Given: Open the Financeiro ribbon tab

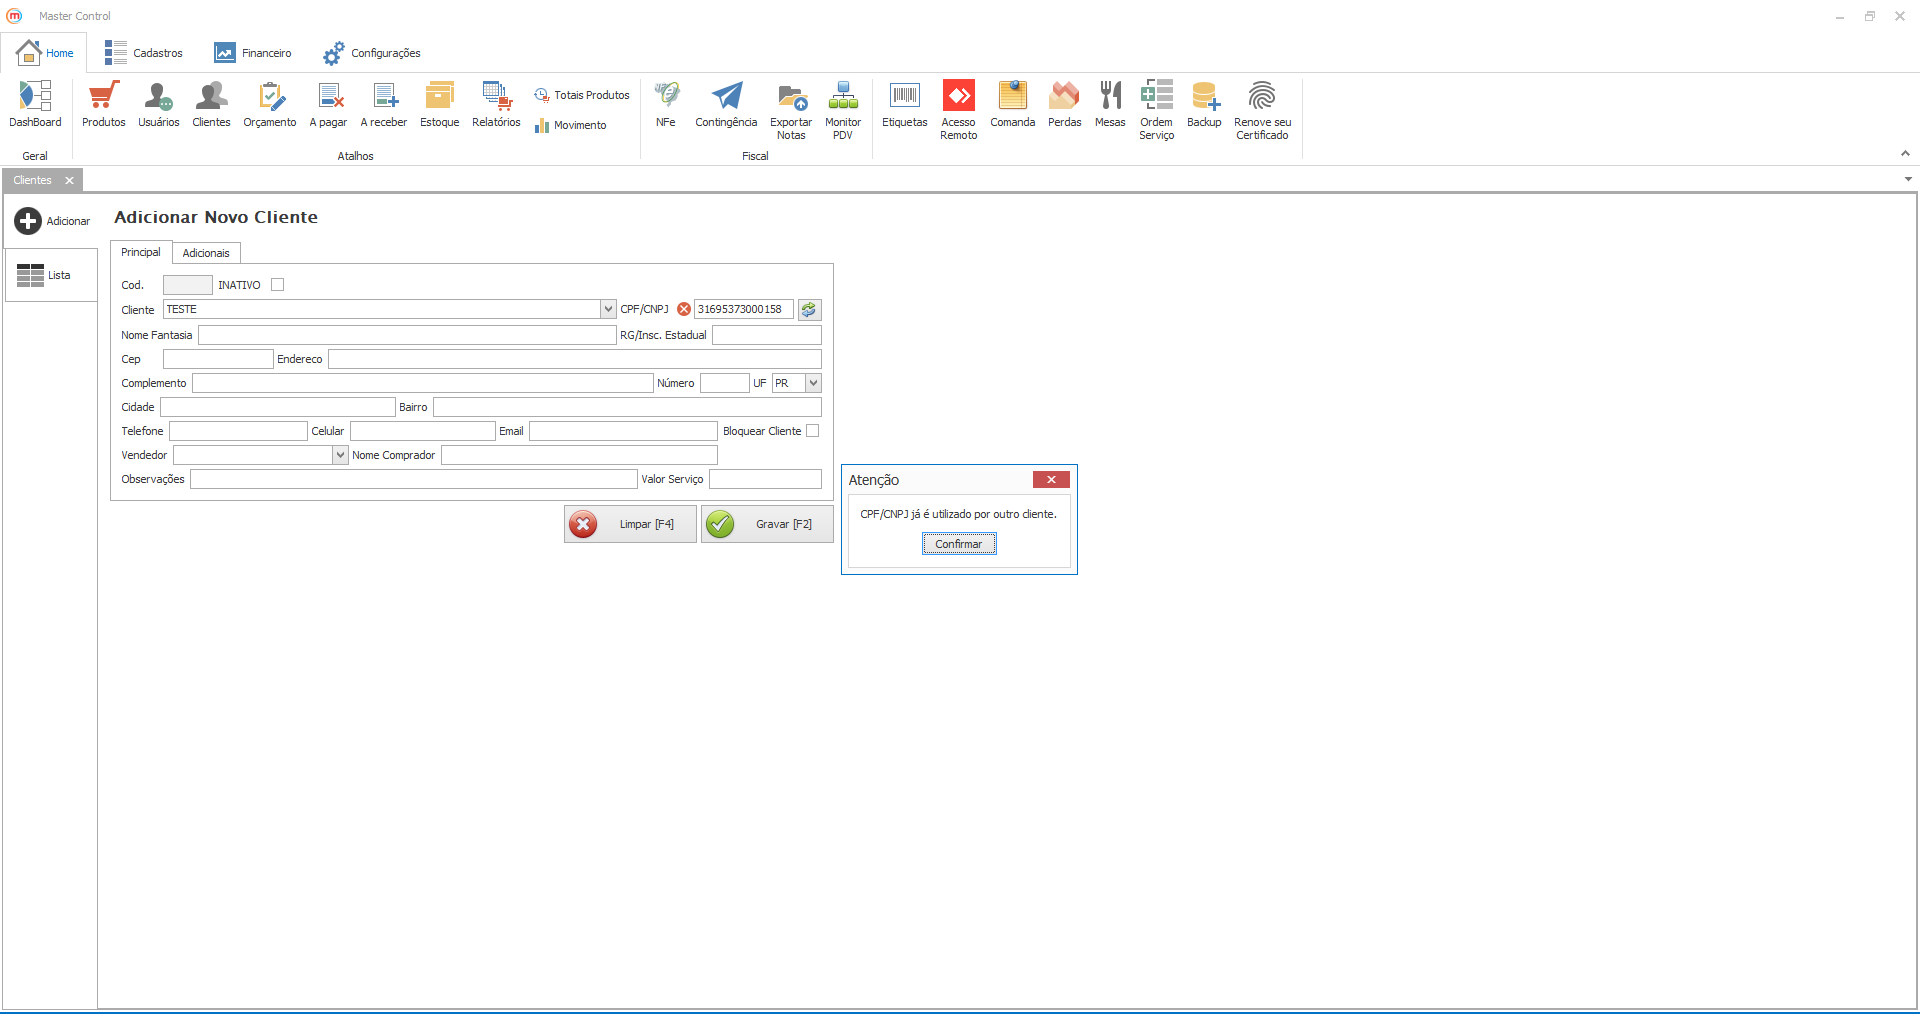Looking at the screenshot, I should click(253, 53).
